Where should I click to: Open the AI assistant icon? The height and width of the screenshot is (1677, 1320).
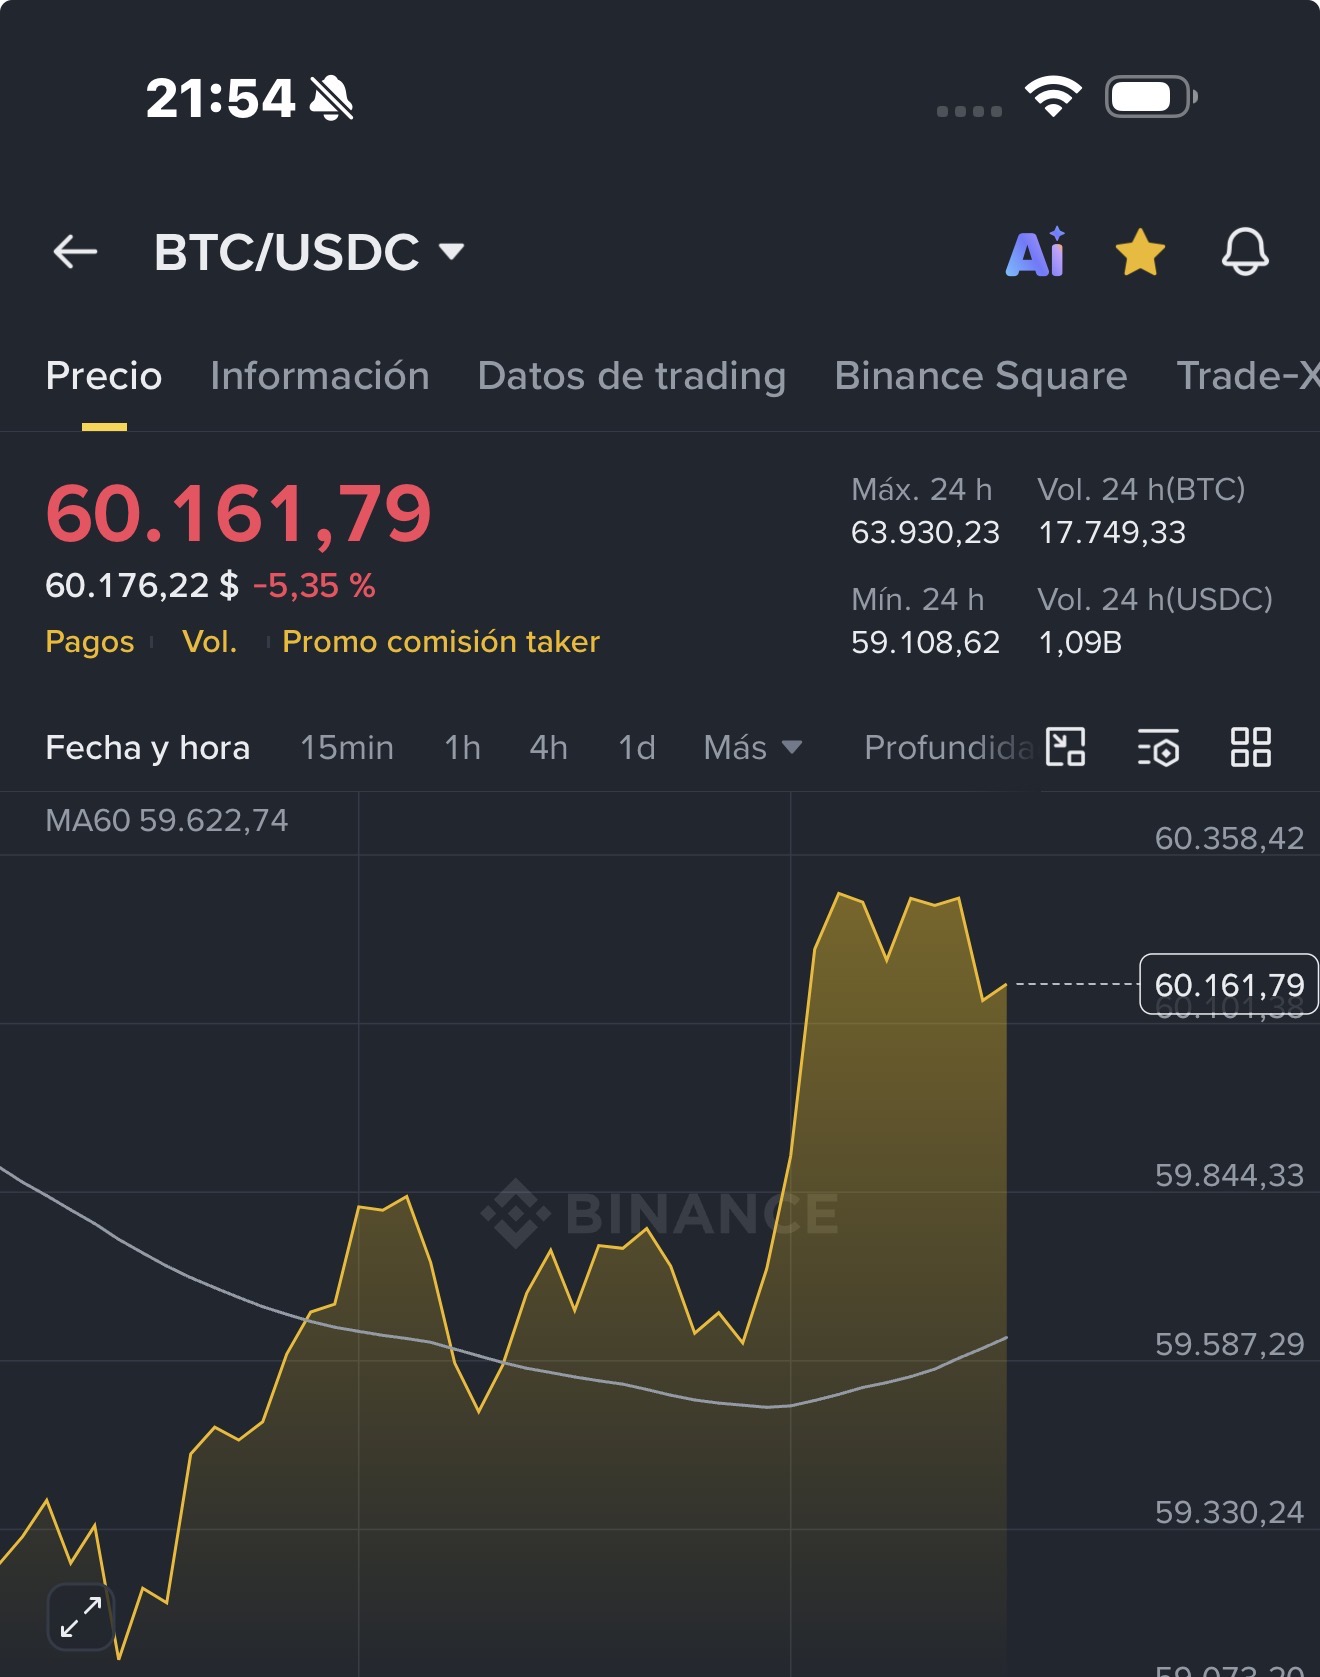pyautogui.click(x=1036, y=252)
